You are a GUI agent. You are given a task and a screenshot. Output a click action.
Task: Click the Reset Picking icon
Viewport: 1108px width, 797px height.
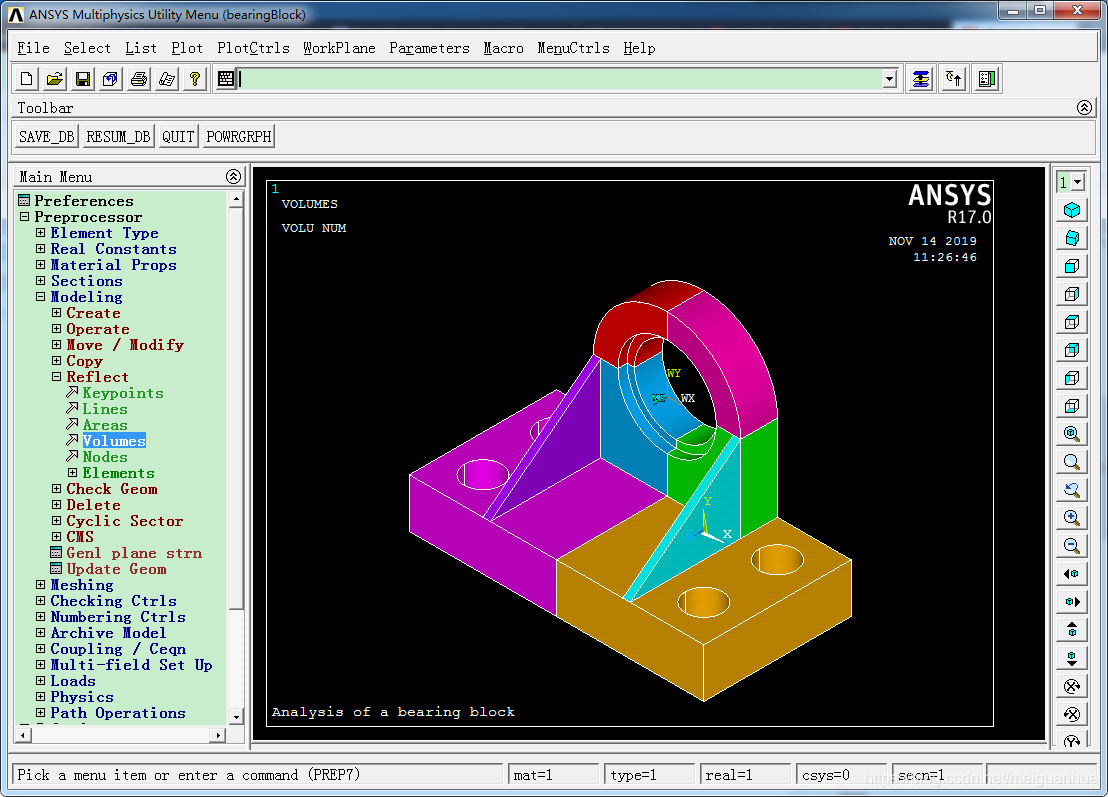pyautogui.click(x=954, y=79)
